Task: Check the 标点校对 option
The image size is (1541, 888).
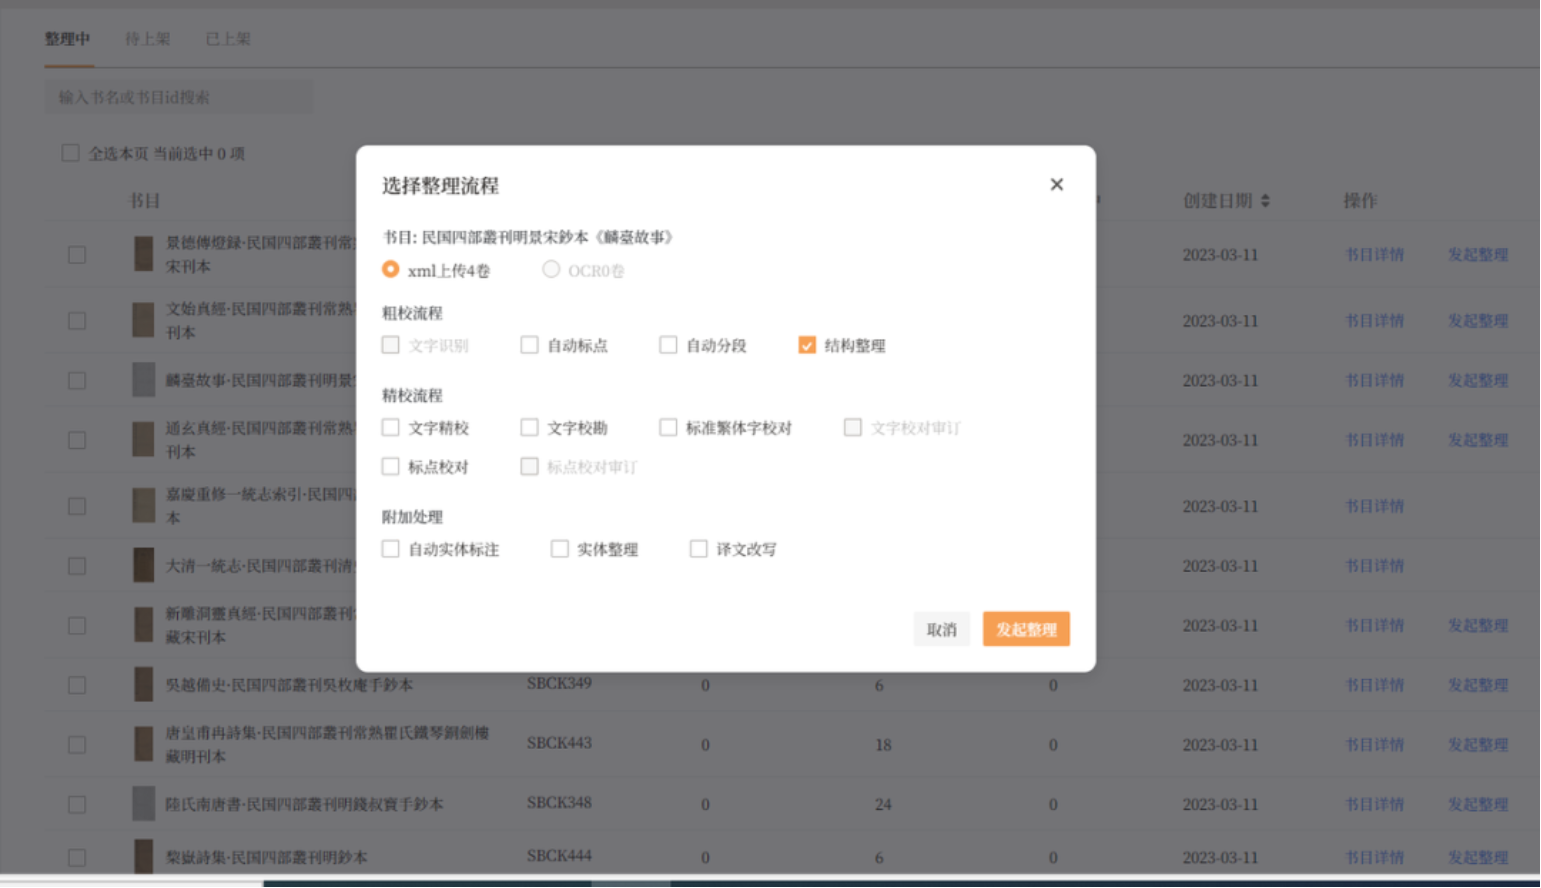Action: (391, 467)
